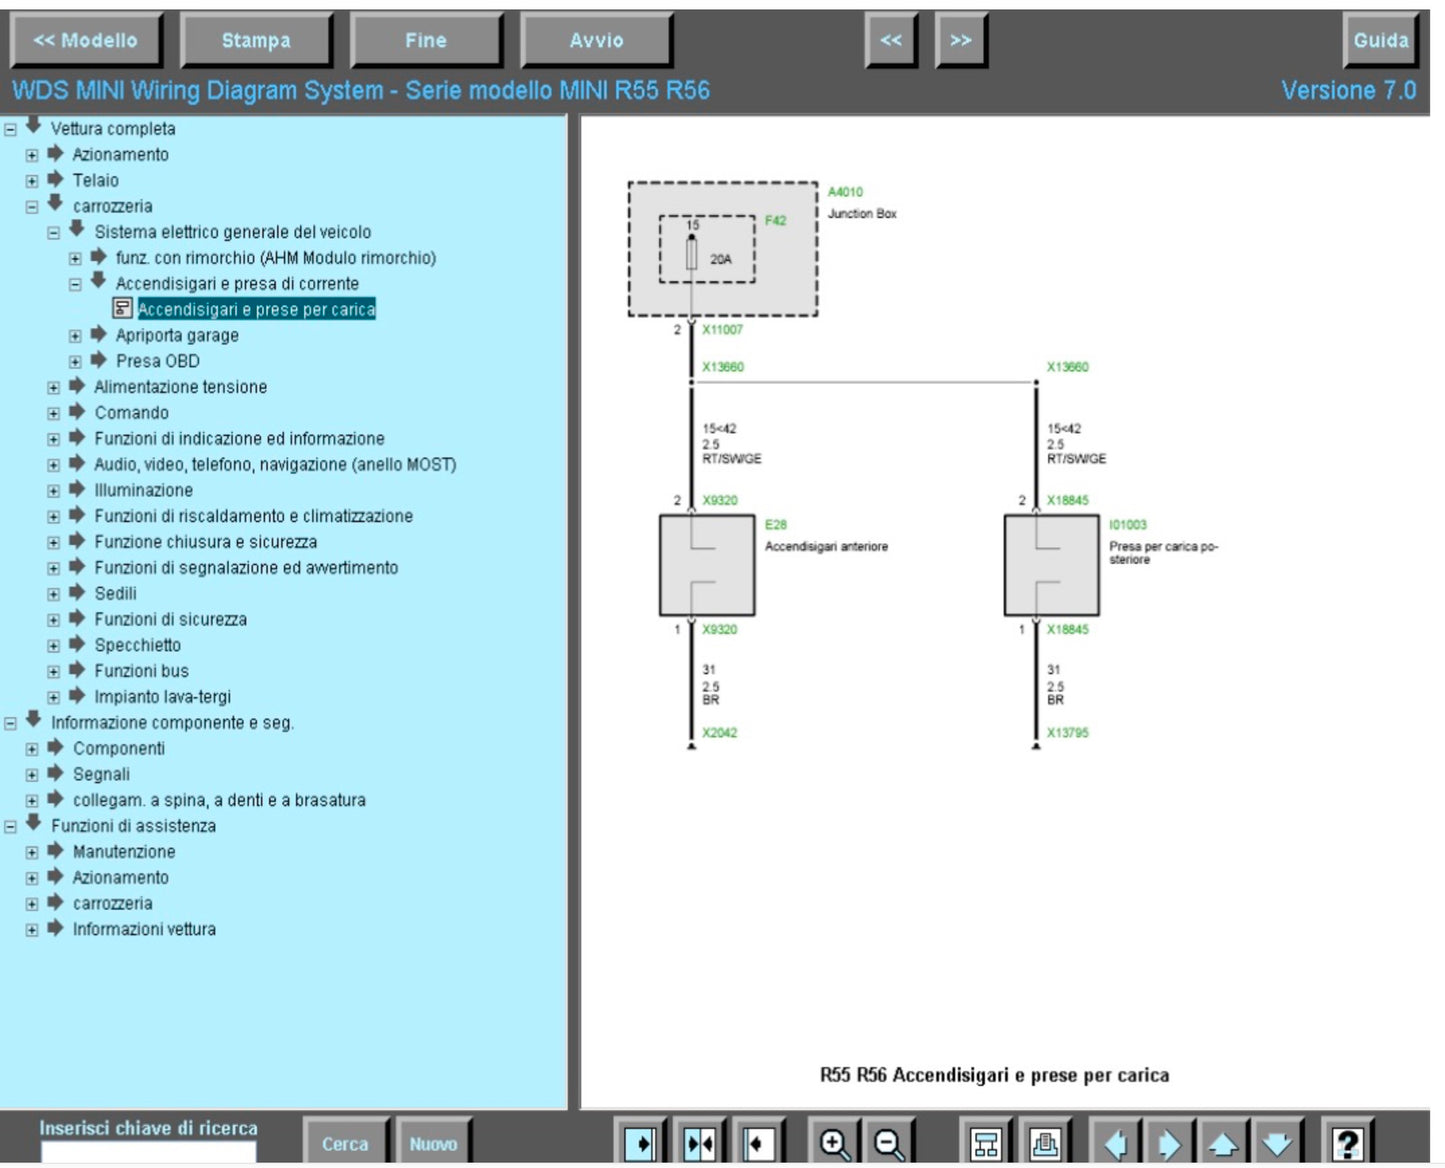Viewport: 1445px width, 1168px height.
Task: Open the Funzioni bus tree item
Action: point(141,671)
